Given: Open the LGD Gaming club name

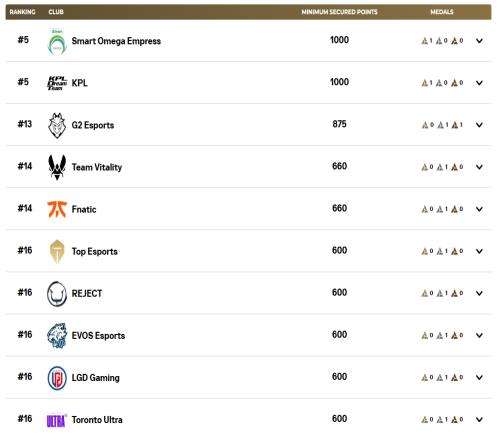Looking at the screenshot, I should point(96,378).
